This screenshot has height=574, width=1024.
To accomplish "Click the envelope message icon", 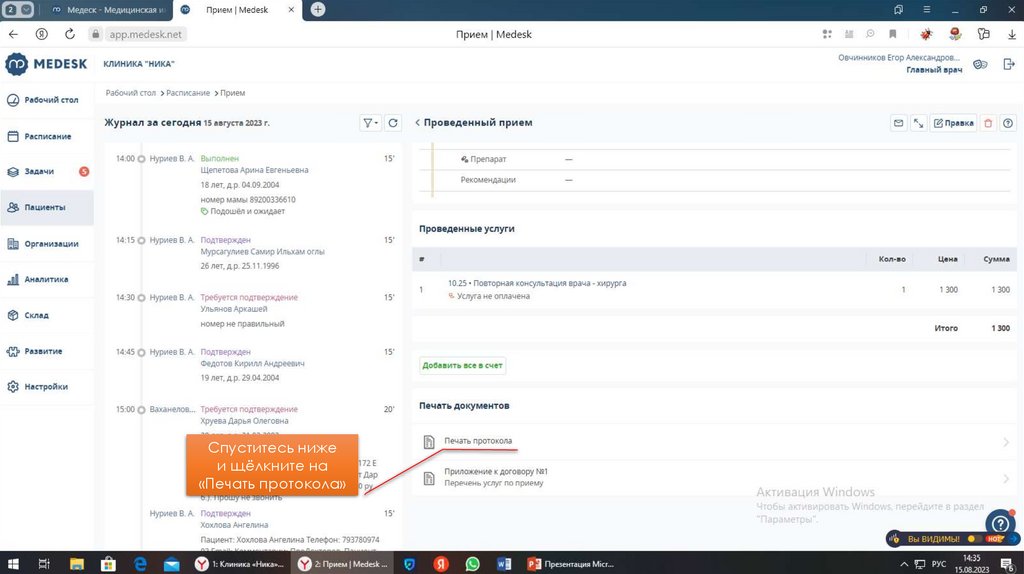I will click(x=899, y=123).
